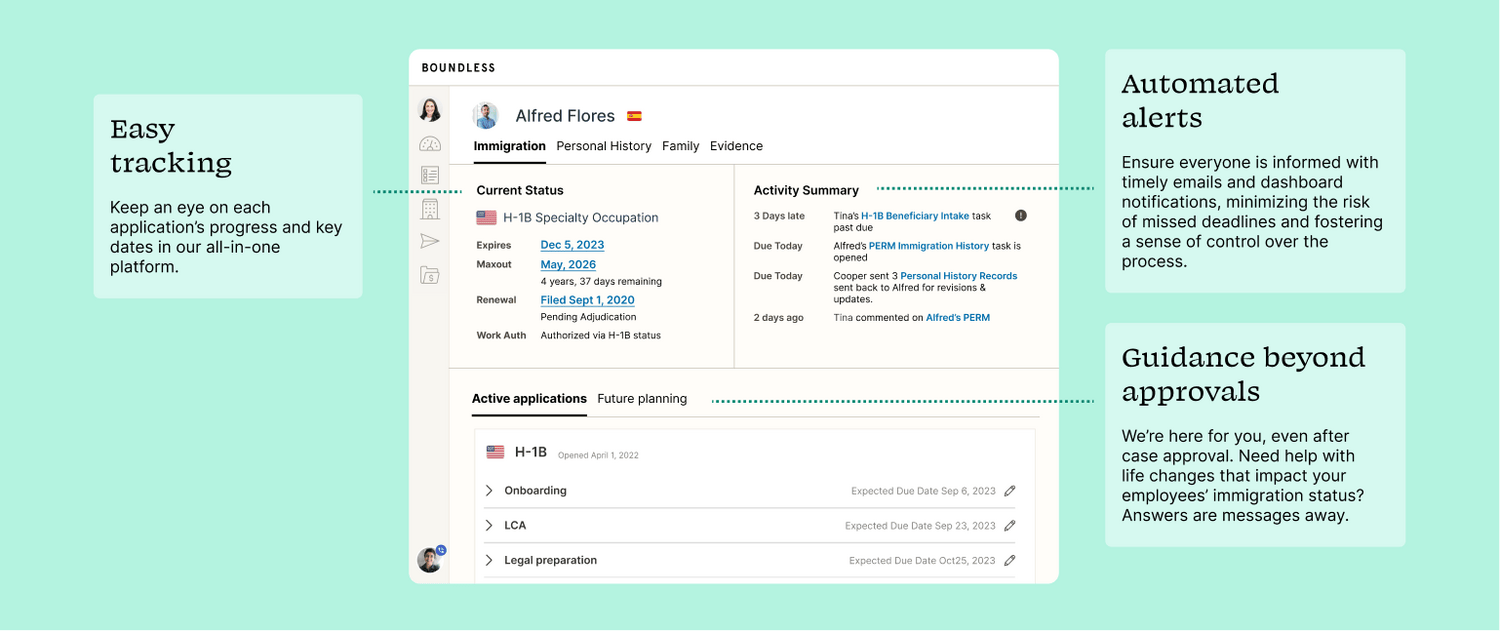Viewport: 1500px width, 631px height.
Task: Open the Dec 5, 2023 expiry link
Action: coord(572,245)
